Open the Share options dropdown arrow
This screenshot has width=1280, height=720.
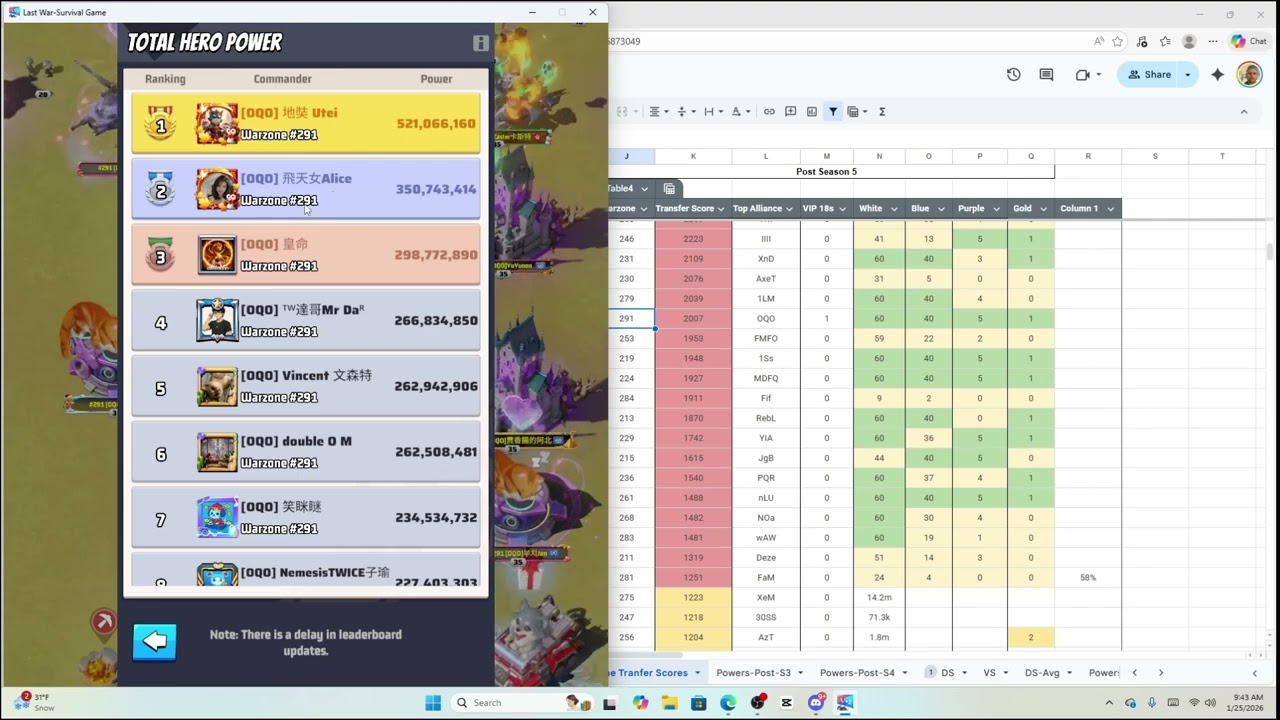[1188, 75]
